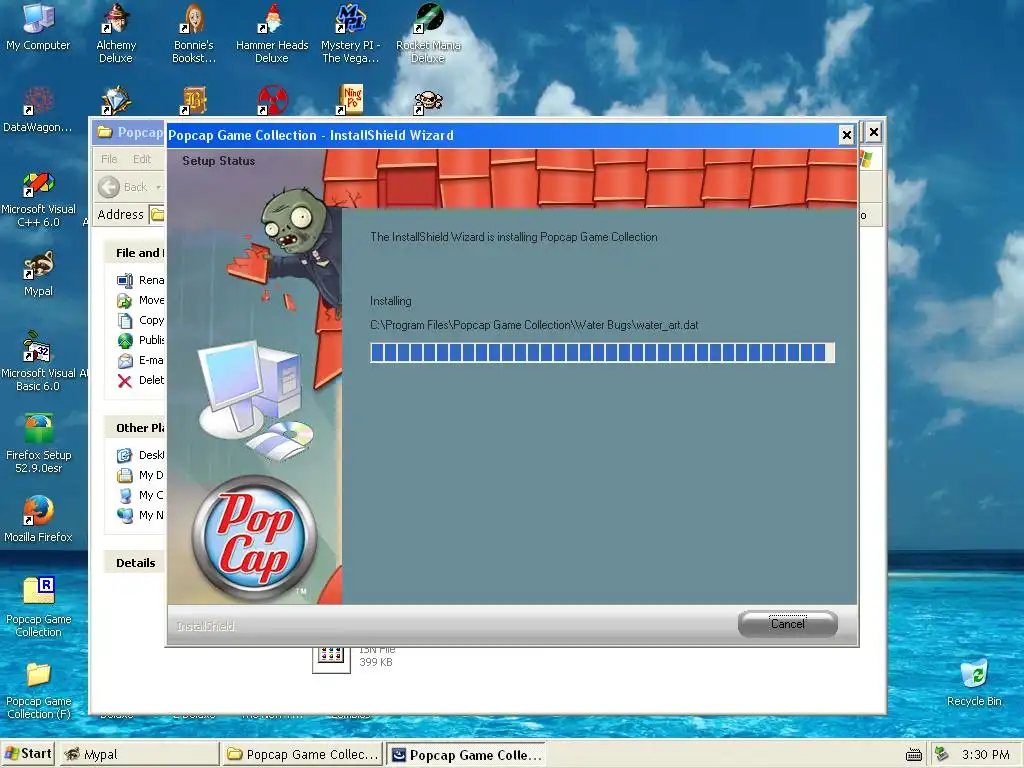The height and width of the screenshot is (768, 1024).
Task: Collapse File and Folder Tasks panel header
Action: (135, 253)
